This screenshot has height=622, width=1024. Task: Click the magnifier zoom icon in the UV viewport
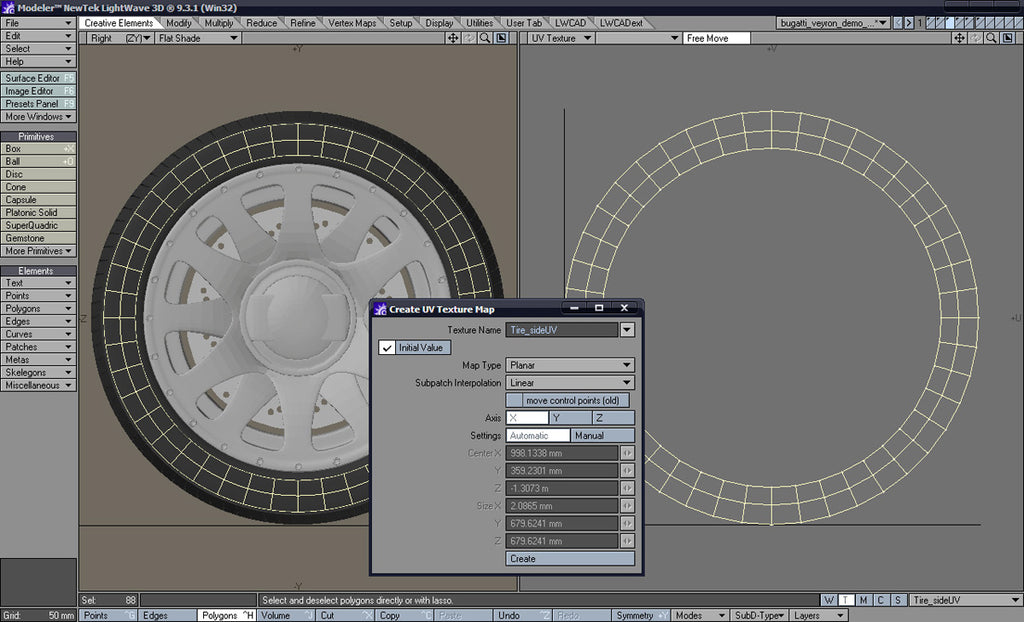991,38
